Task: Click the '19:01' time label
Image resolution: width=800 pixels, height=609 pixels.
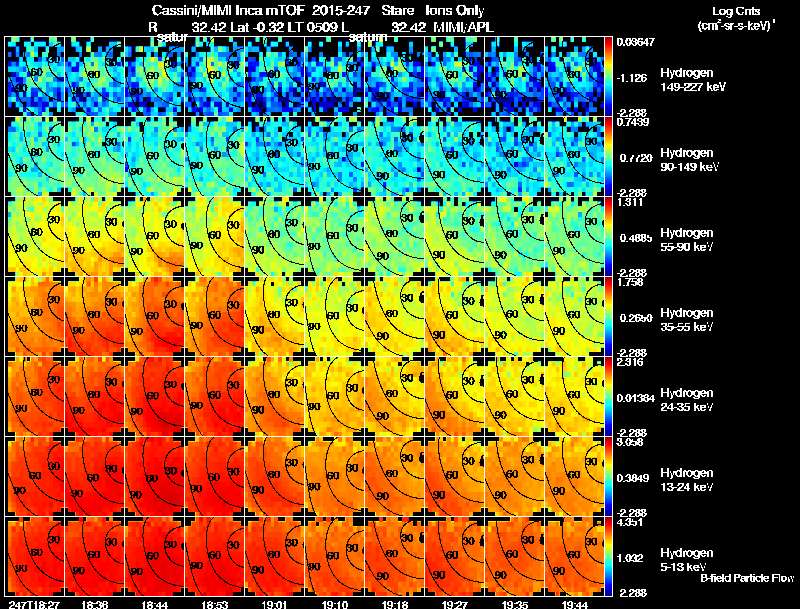Action: (274, 605)
